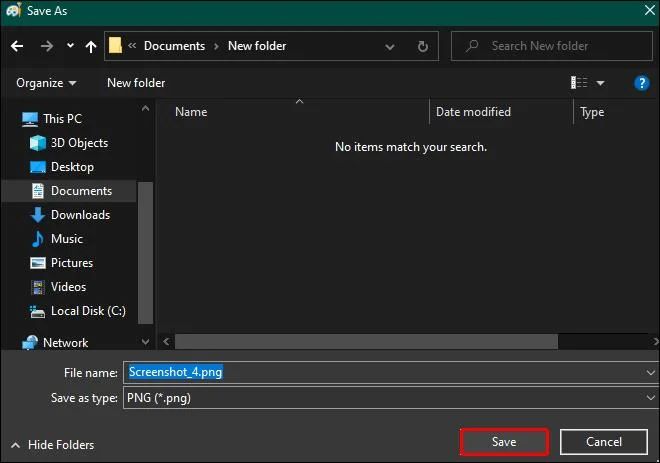This screenshot has height=463, width=660.
Task: Expand the address bar history dropdown
Action: point(390,47)
